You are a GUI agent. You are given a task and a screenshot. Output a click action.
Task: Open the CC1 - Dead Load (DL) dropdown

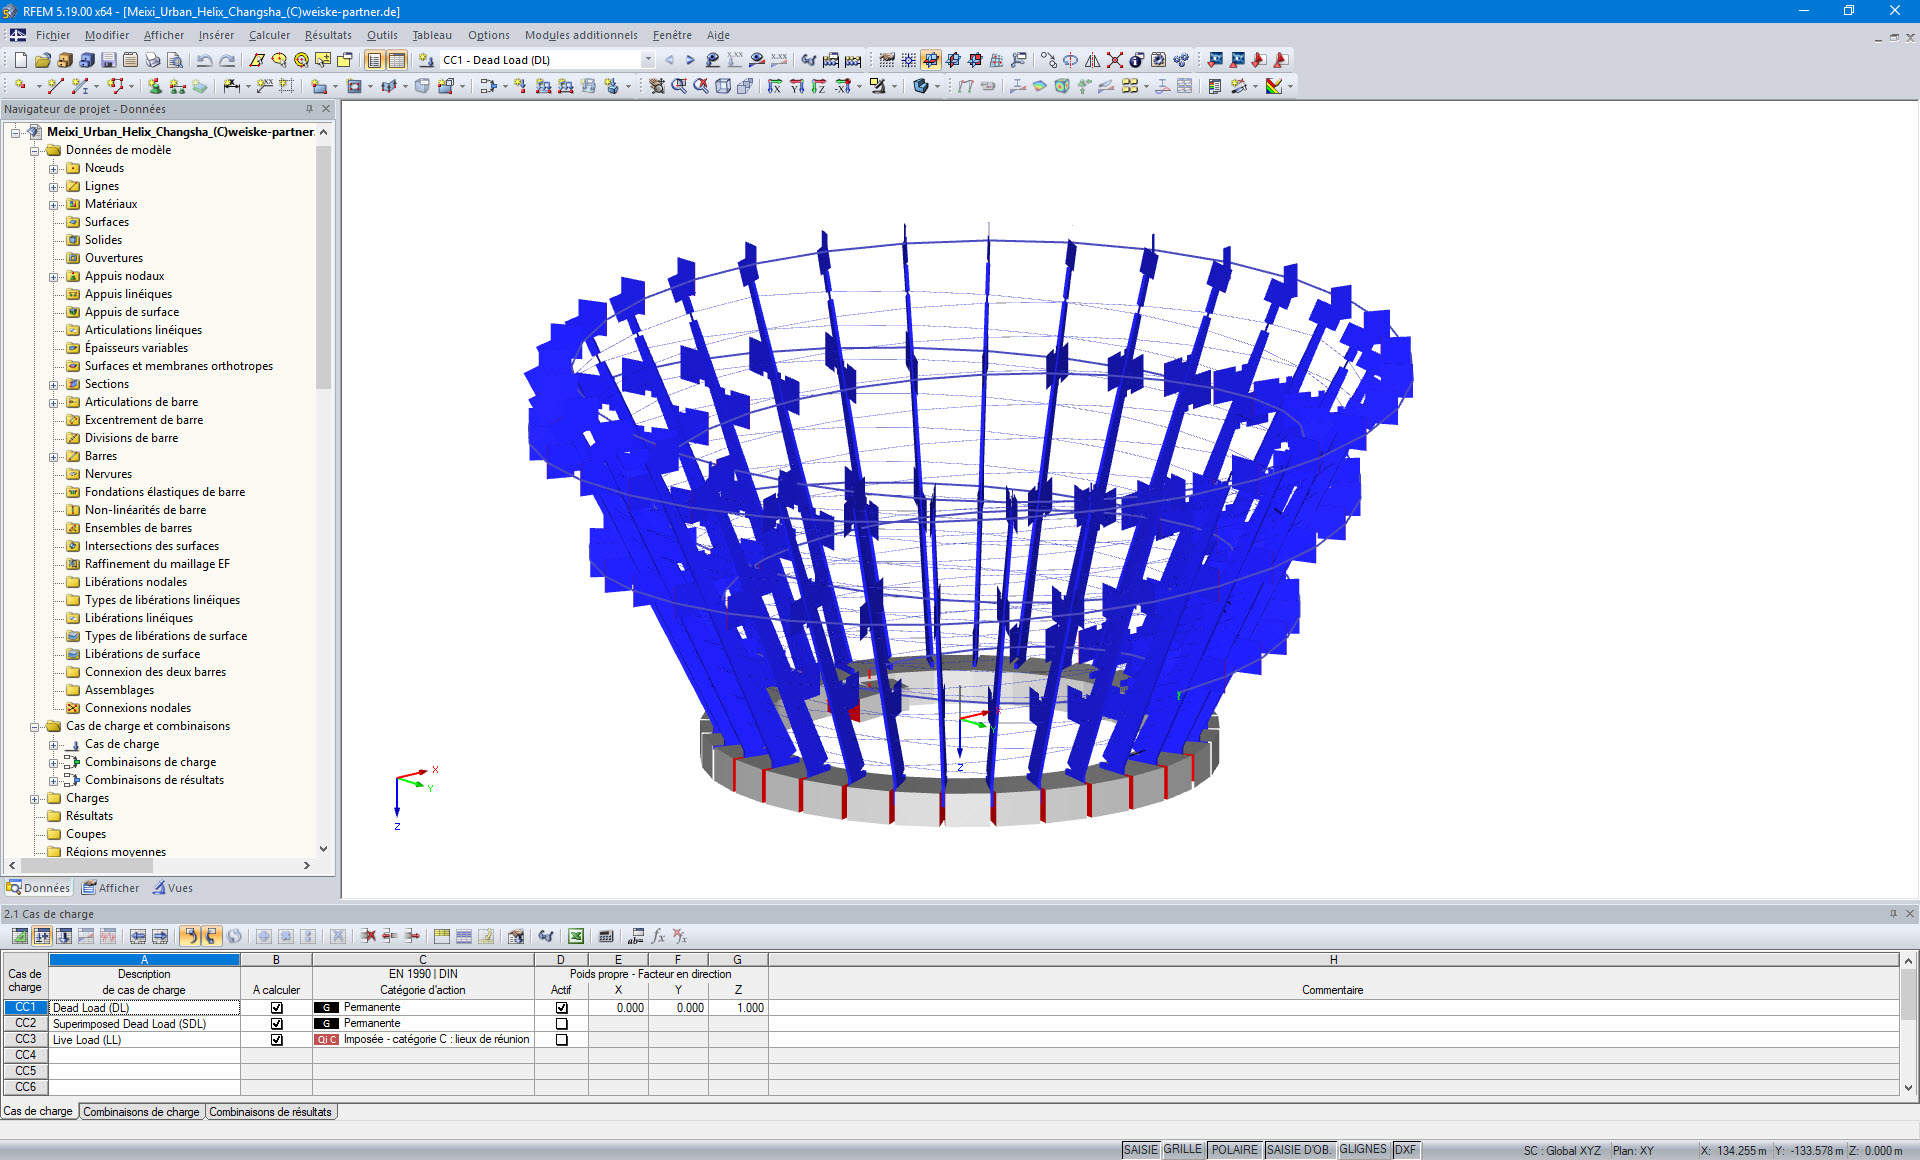[x=648, y=61]
